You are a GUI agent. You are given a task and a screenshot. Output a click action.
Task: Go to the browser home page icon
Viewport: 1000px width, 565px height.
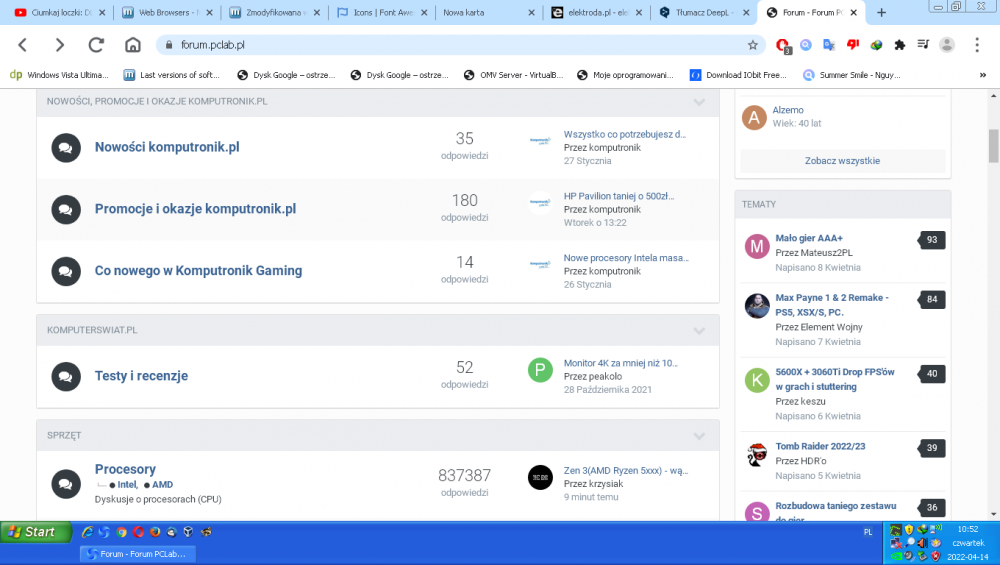coord(132,45)
